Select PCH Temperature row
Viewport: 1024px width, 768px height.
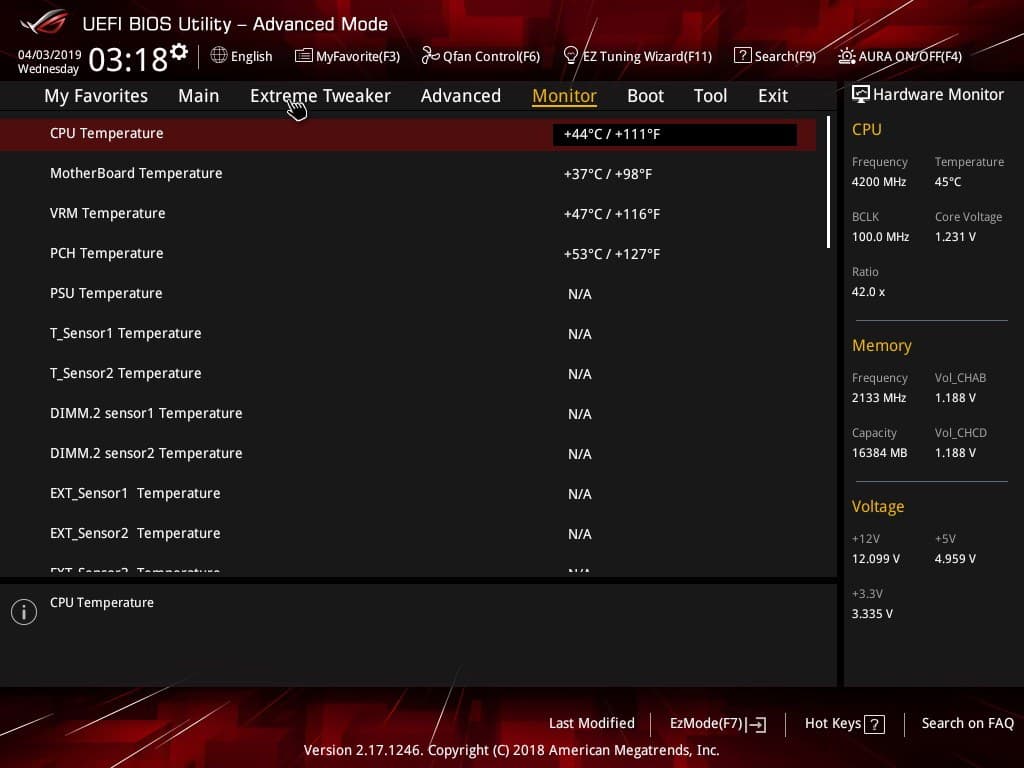click(408, 253)
